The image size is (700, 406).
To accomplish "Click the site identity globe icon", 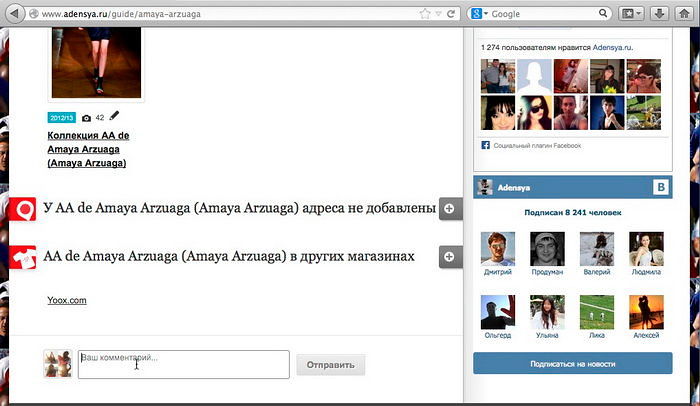I will (x=34, y=14).
